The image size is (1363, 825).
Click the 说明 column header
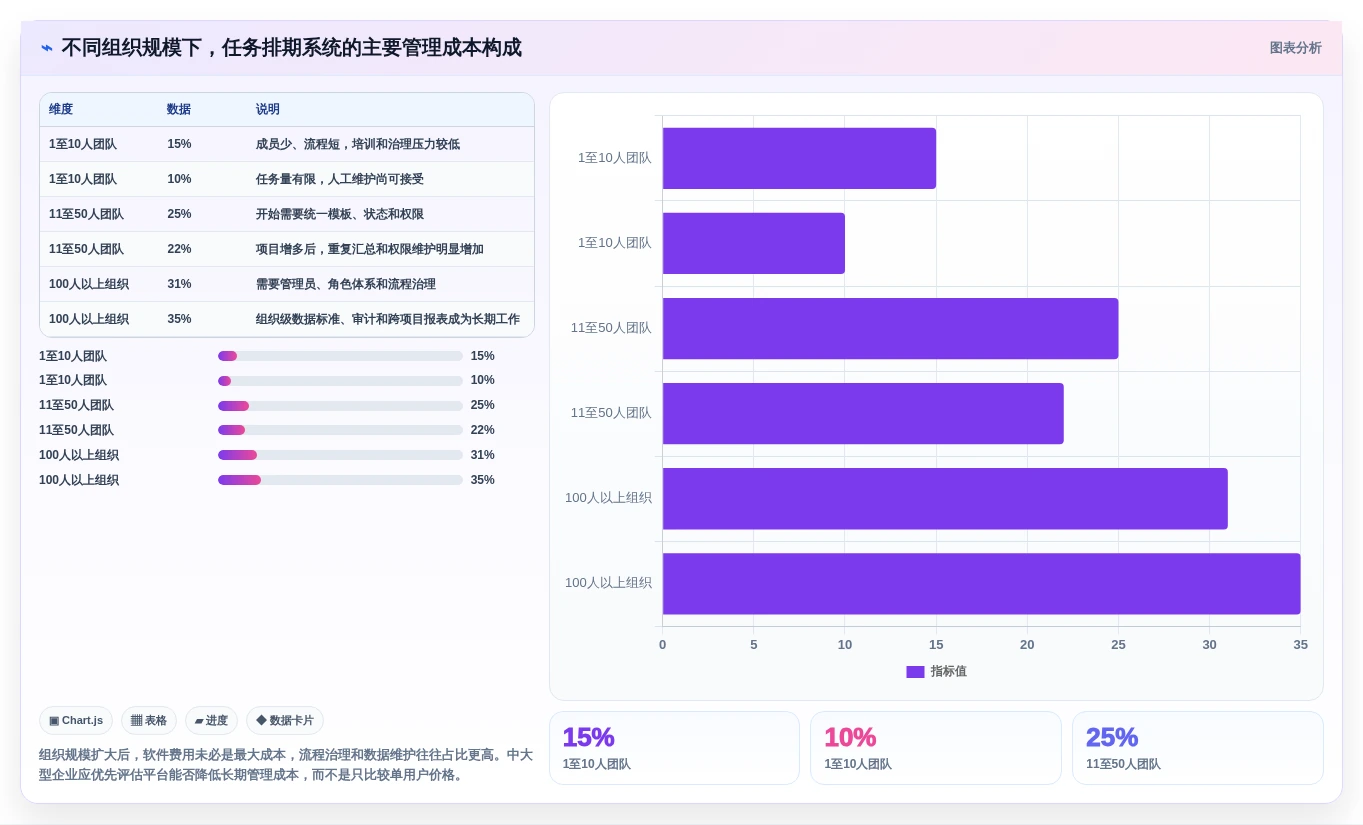pyautogui.click(x=268, y=109)
